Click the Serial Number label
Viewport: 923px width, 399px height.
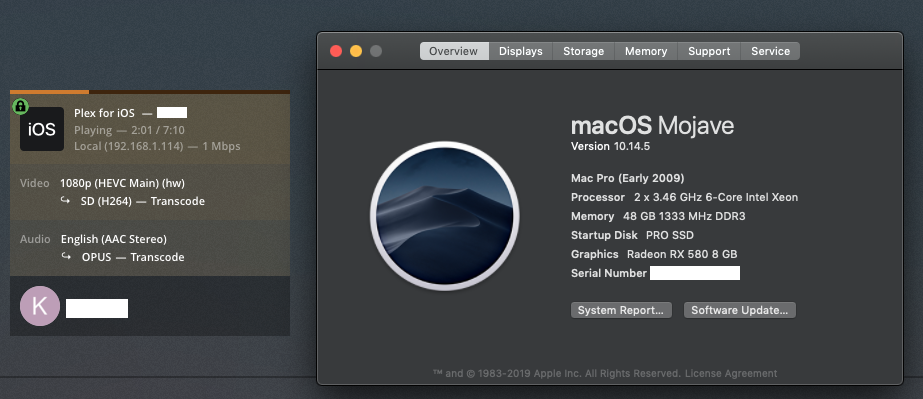coord(609,273)
